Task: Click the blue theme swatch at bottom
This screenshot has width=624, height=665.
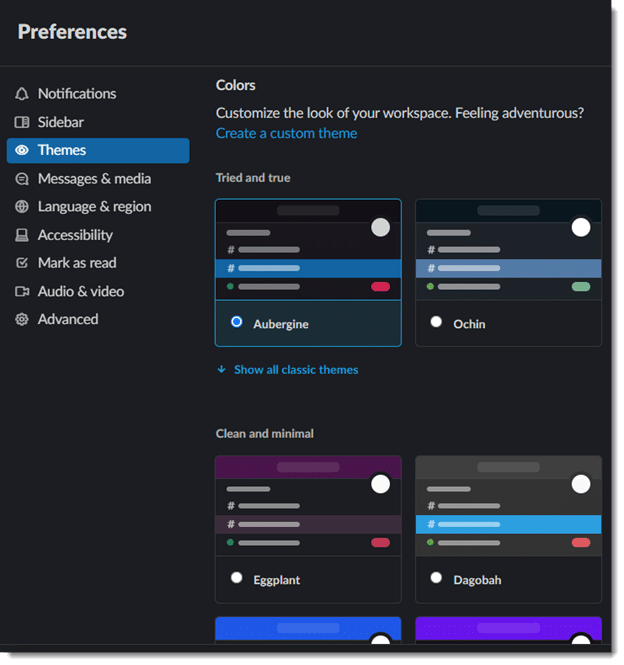Action: 308,630
